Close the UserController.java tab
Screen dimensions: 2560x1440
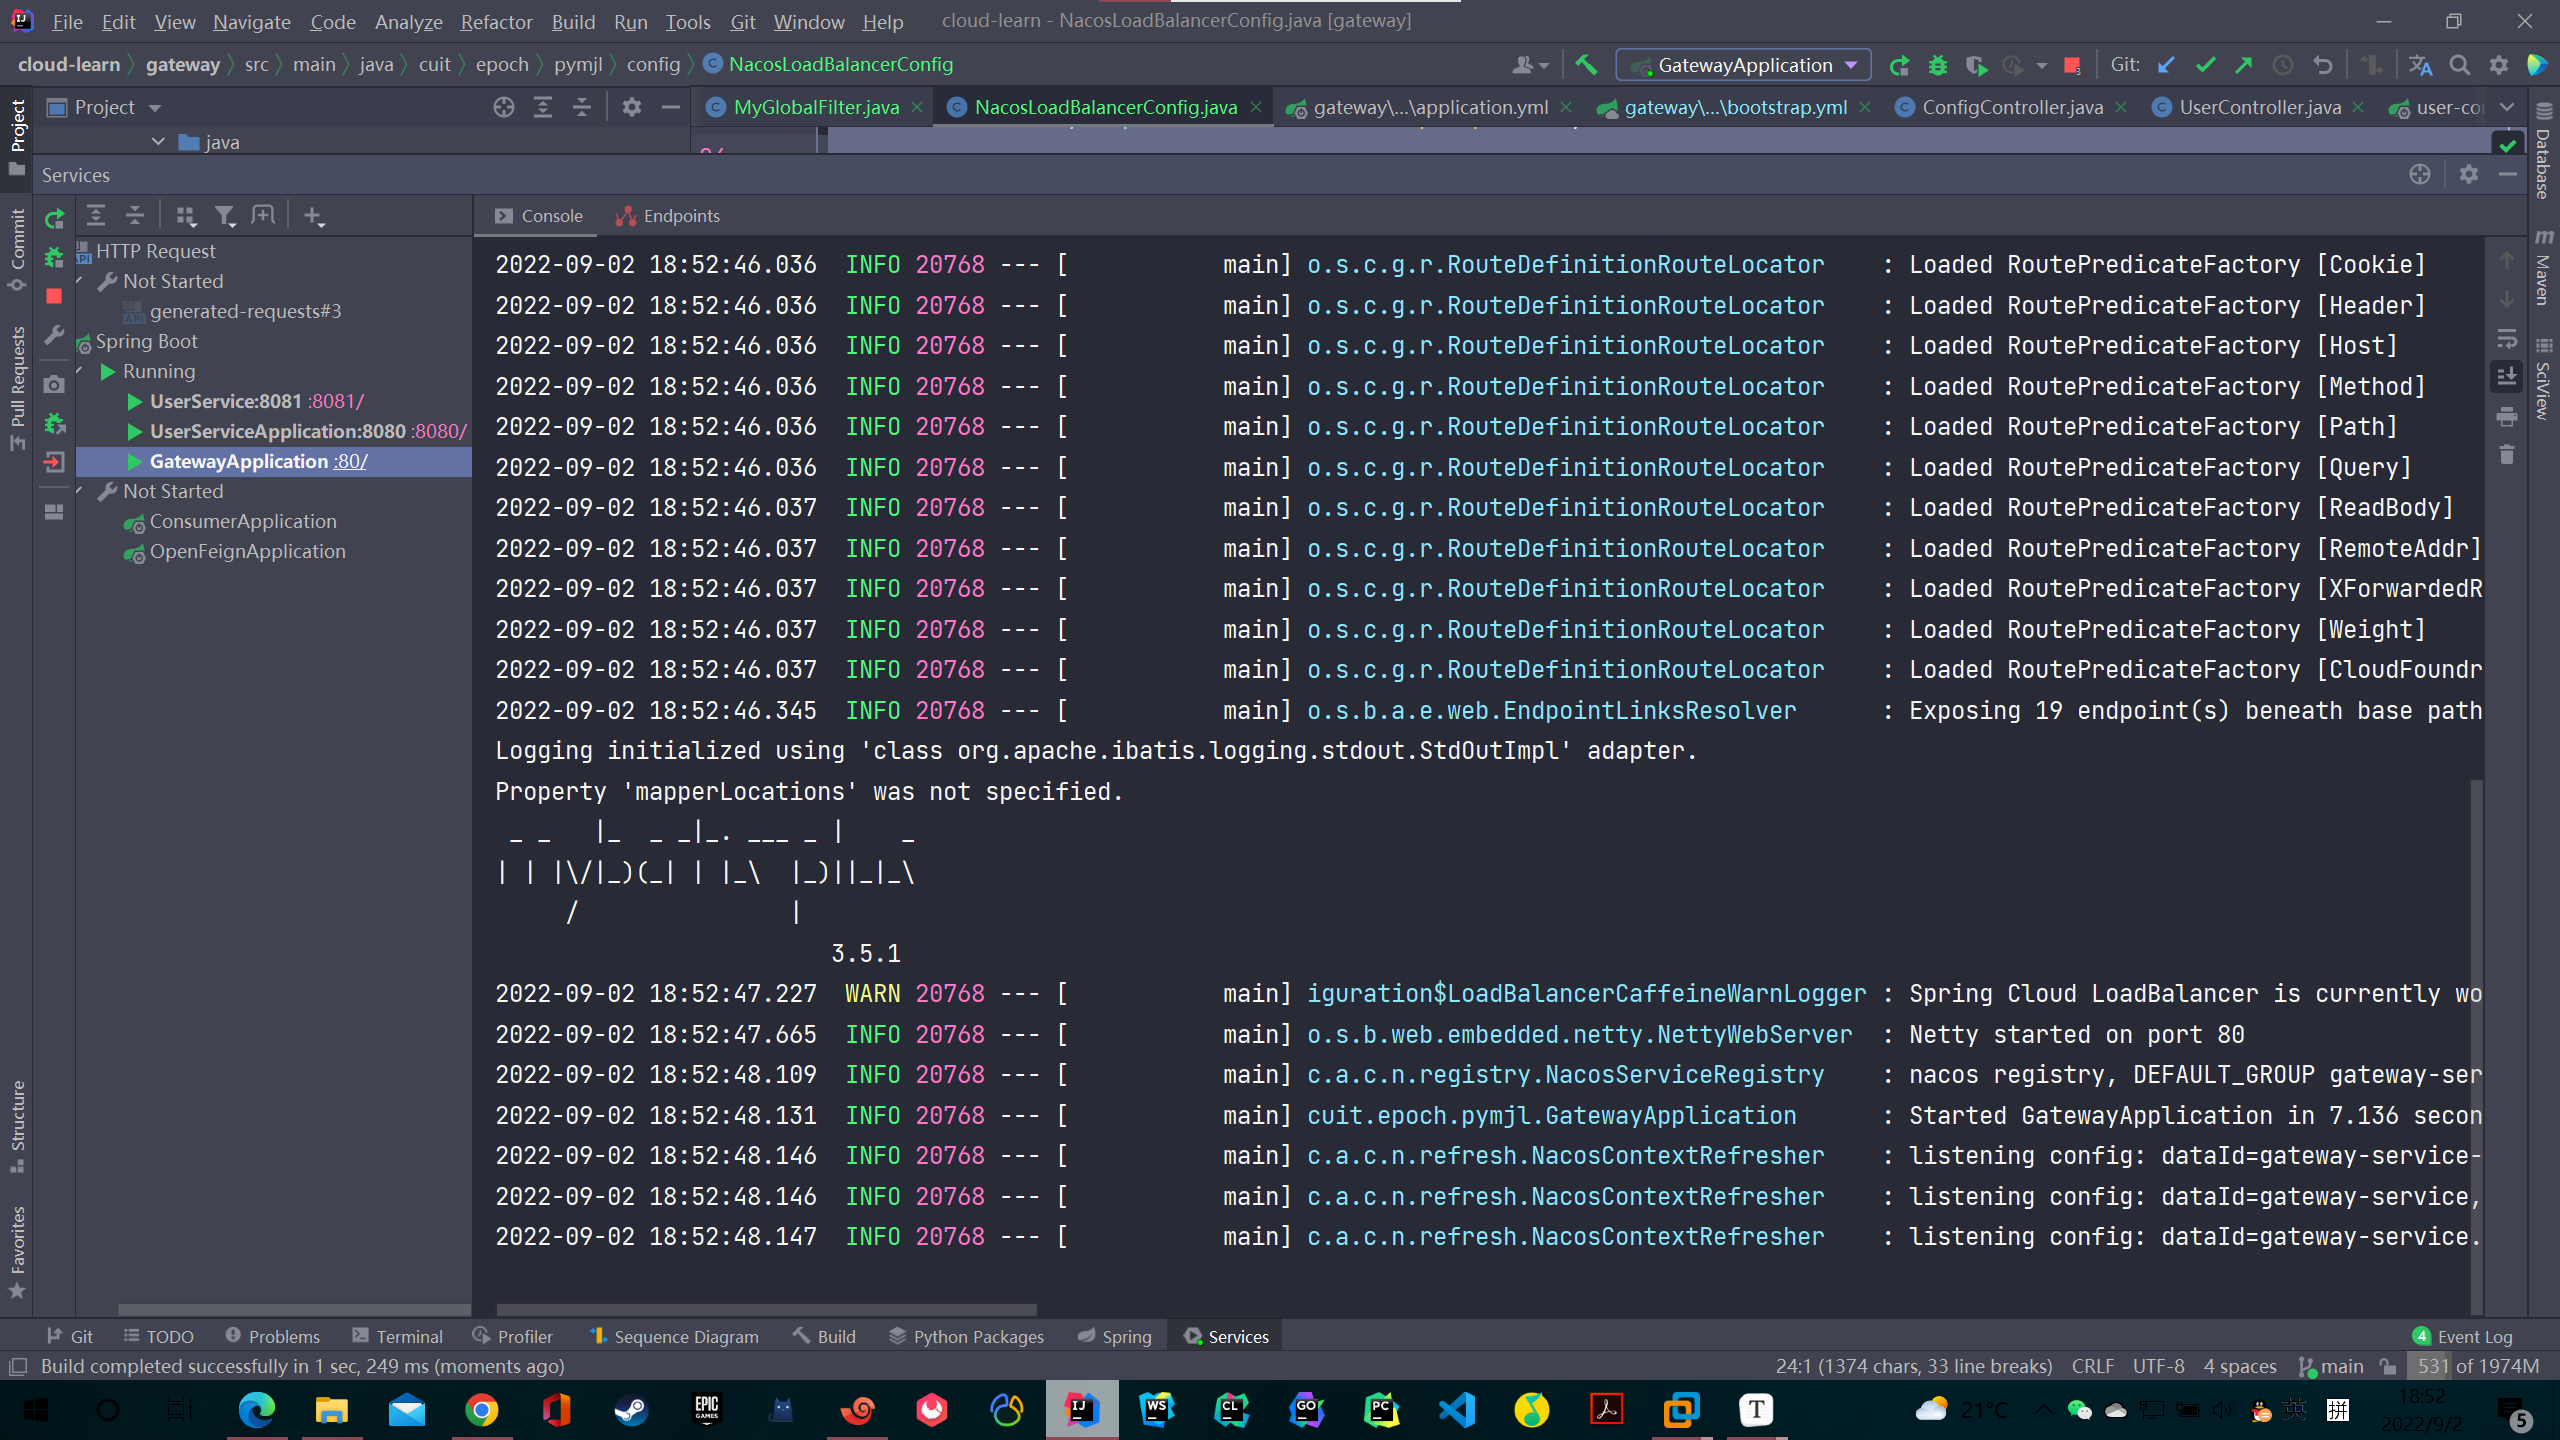(x=2358, y=107)
